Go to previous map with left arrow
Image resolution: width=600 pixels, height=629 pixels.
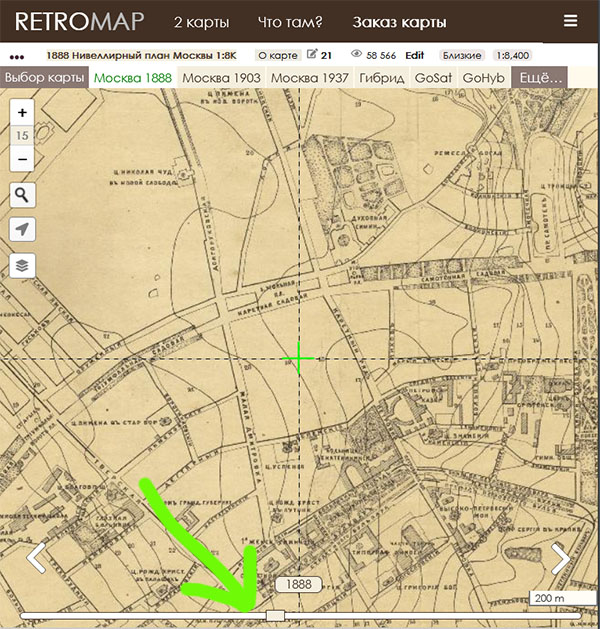tap(36, 558)
